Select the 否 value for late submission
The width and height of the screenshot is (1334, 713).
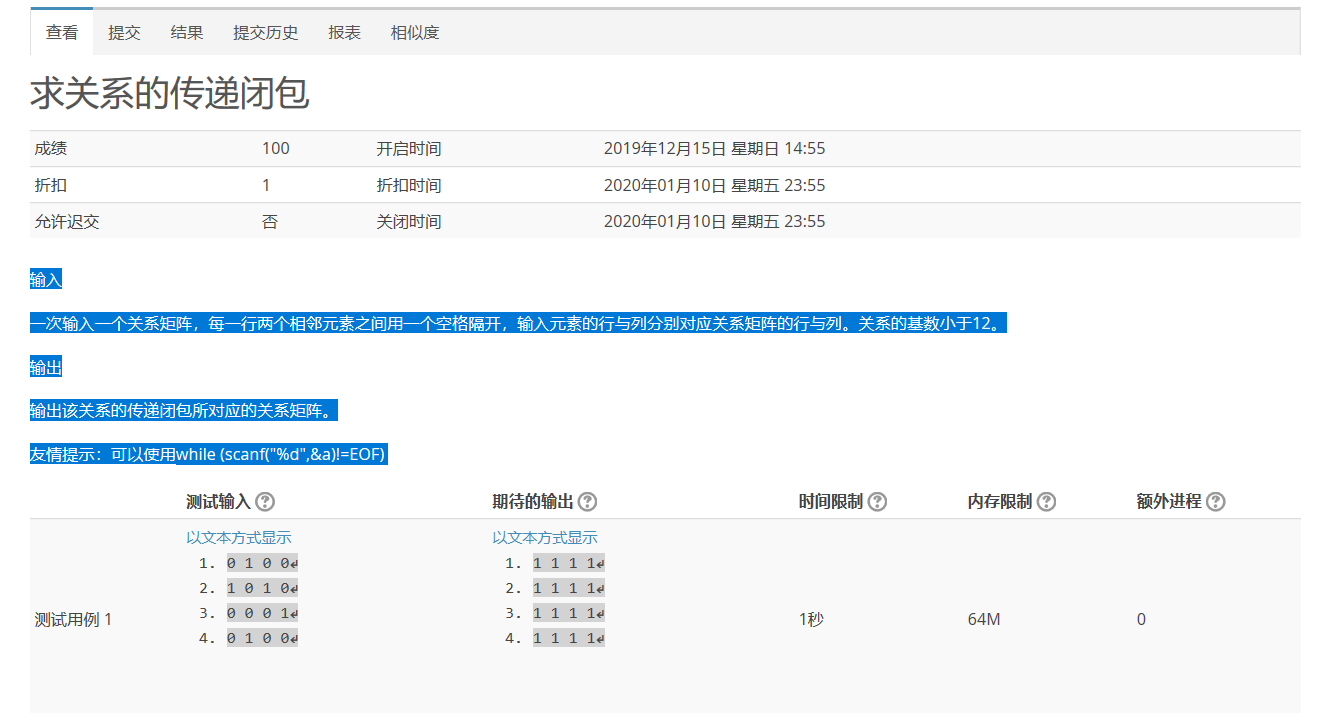pyautogui.click(x=270, y=221)
